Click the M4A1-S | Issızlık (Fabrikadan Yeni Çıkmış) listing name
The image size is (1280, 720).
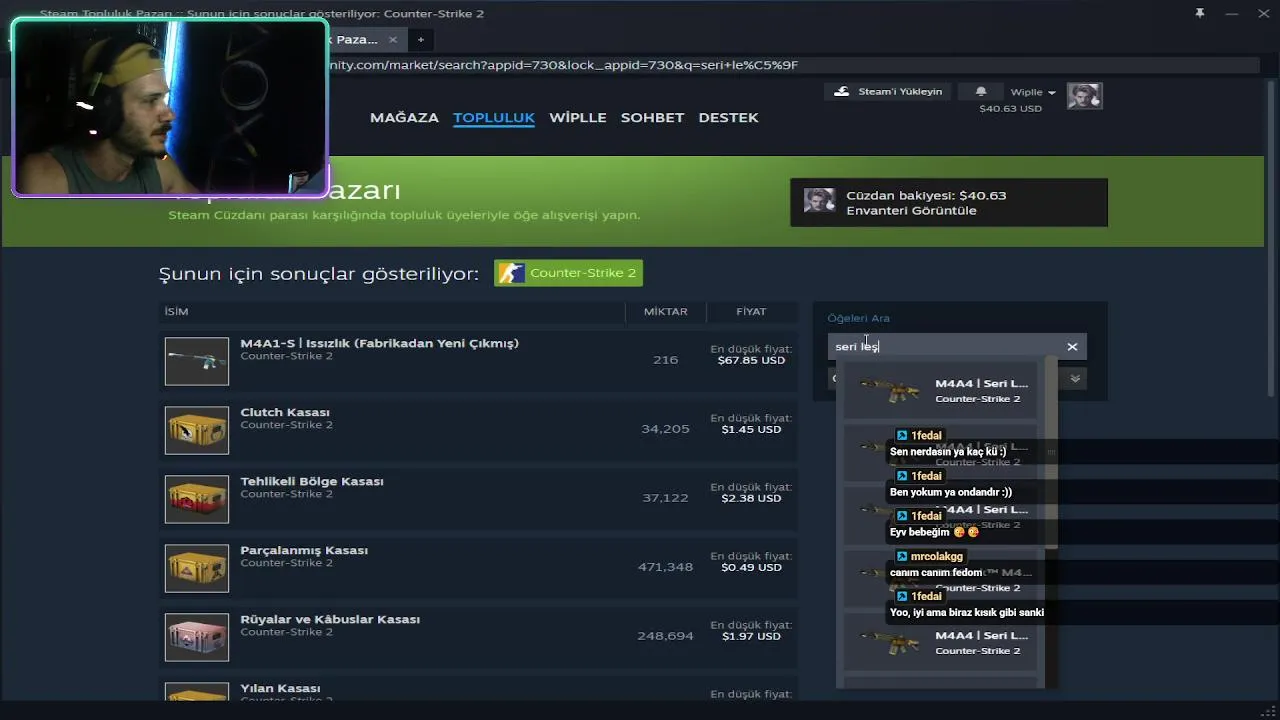coord(379,343)
